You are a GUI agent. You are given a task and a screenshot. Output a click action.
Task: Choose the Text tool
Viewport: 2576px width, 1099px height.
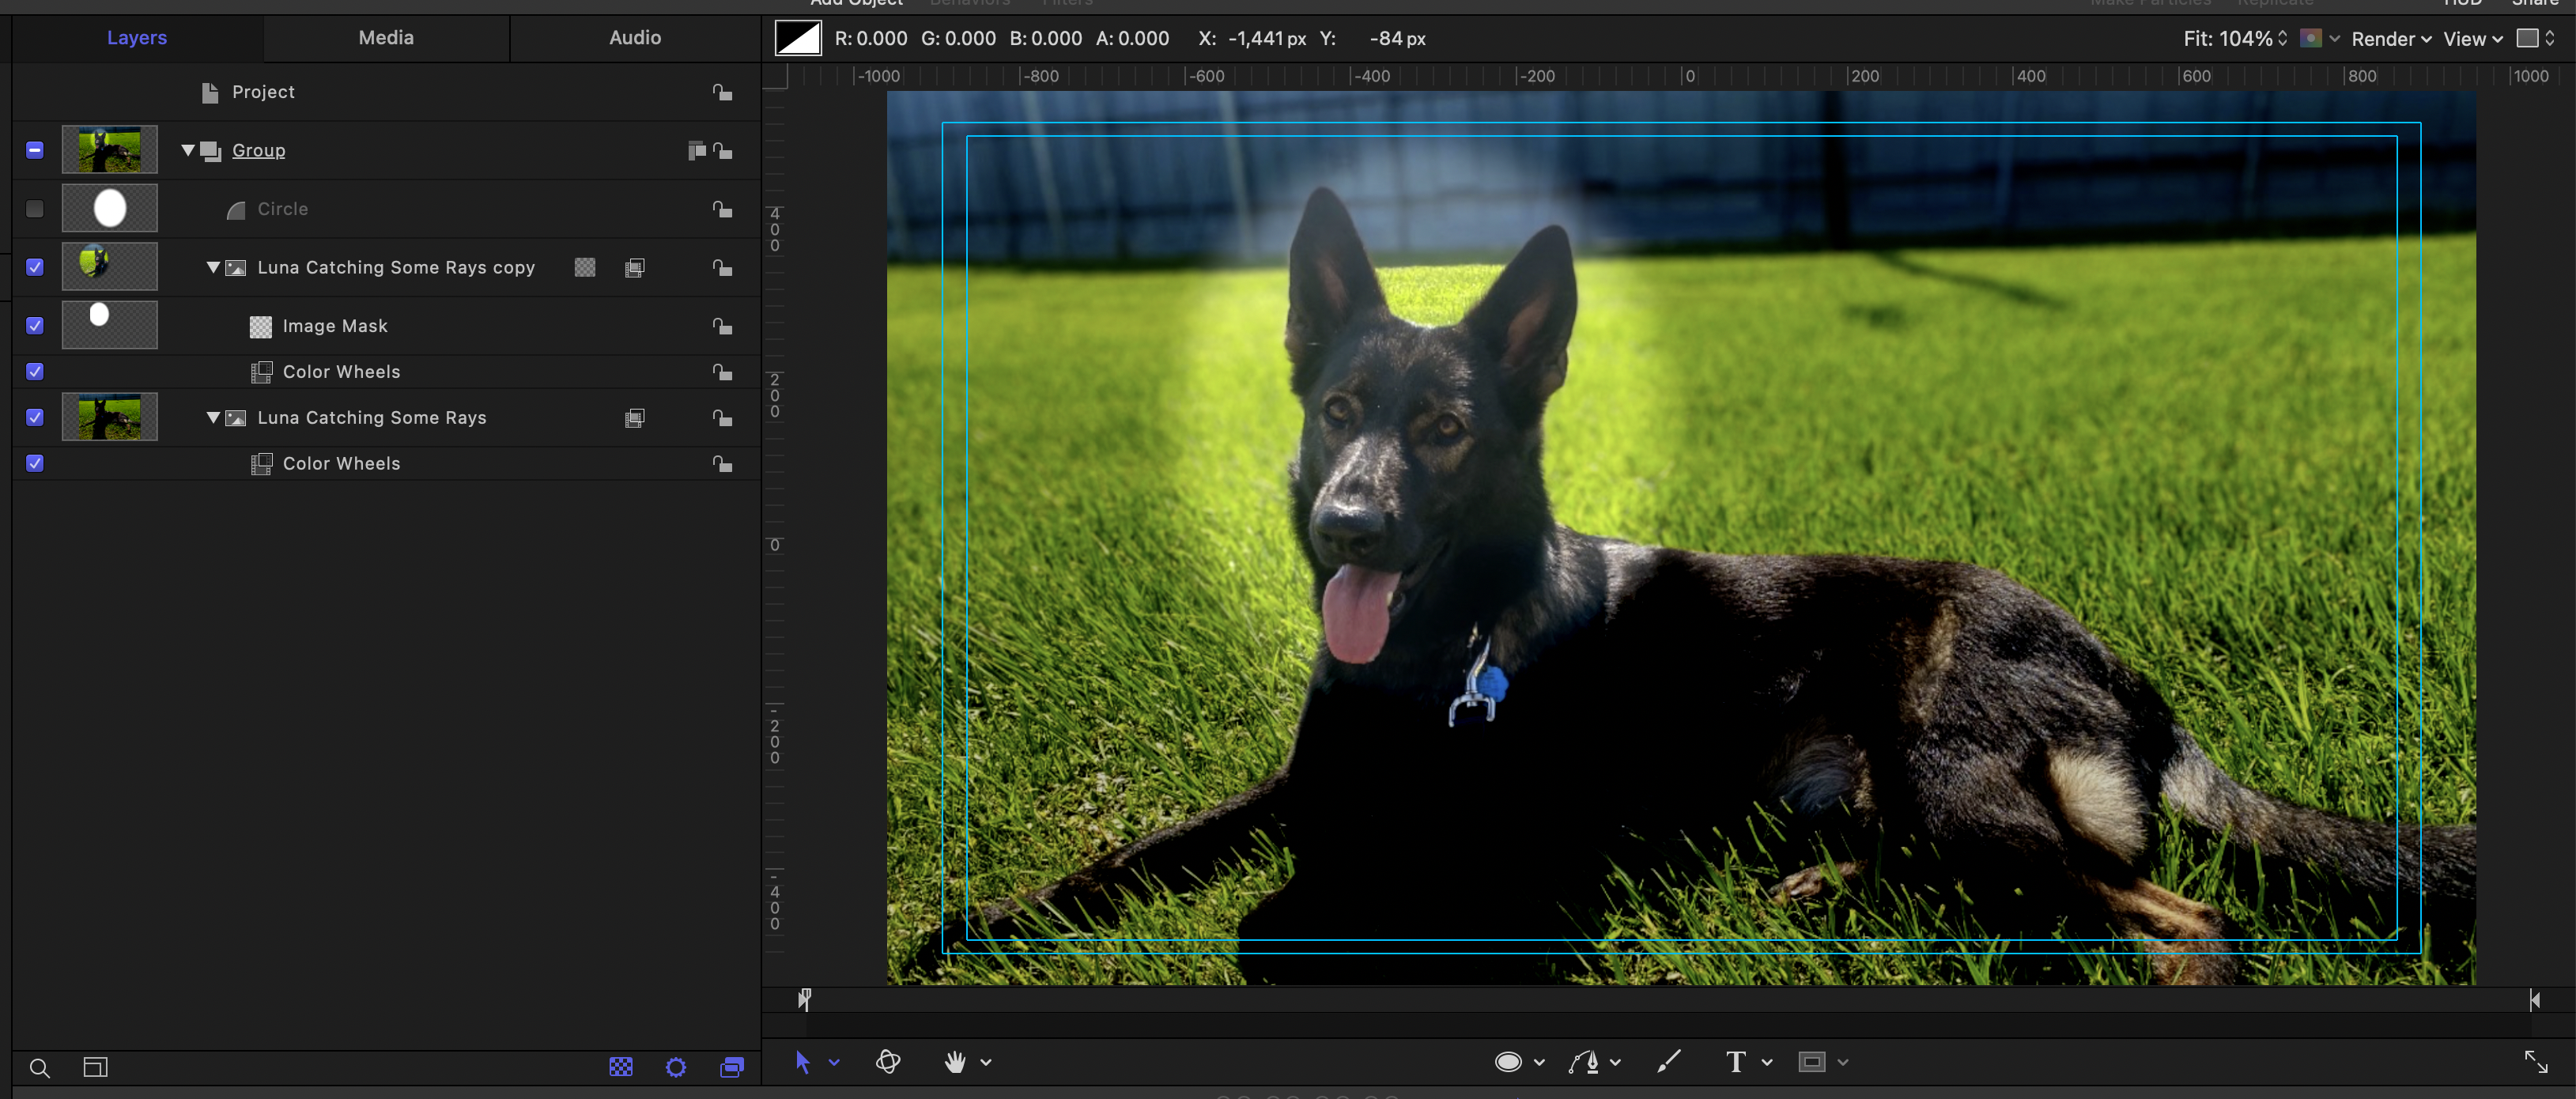pyautogui.click(x=1735, y=1062)
